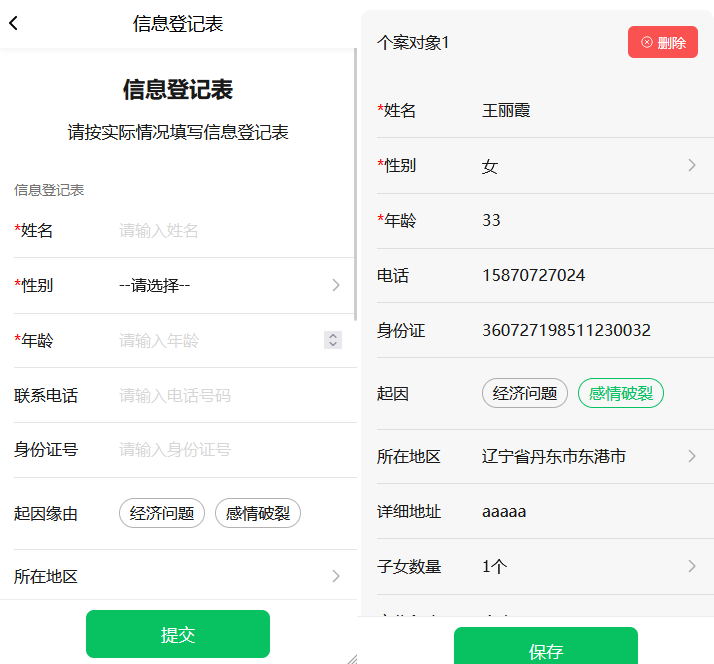
Task: Select 经济问题 tag in 起因 row
Action: pos(525,393)
